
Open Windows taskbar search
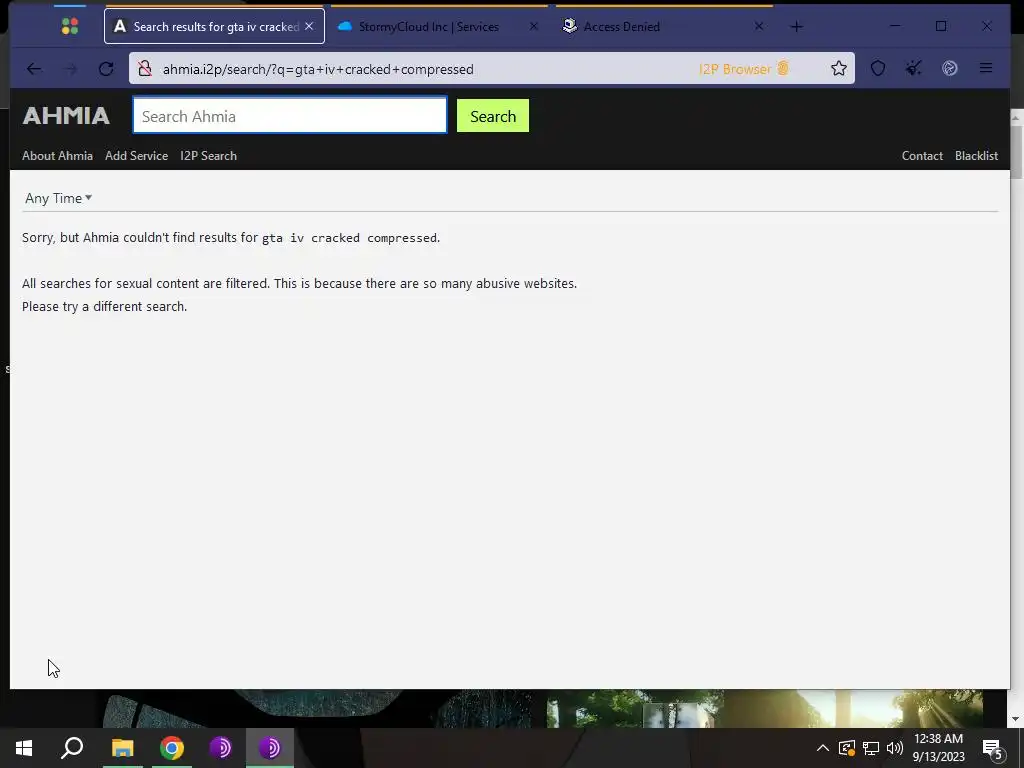point(72,748)
